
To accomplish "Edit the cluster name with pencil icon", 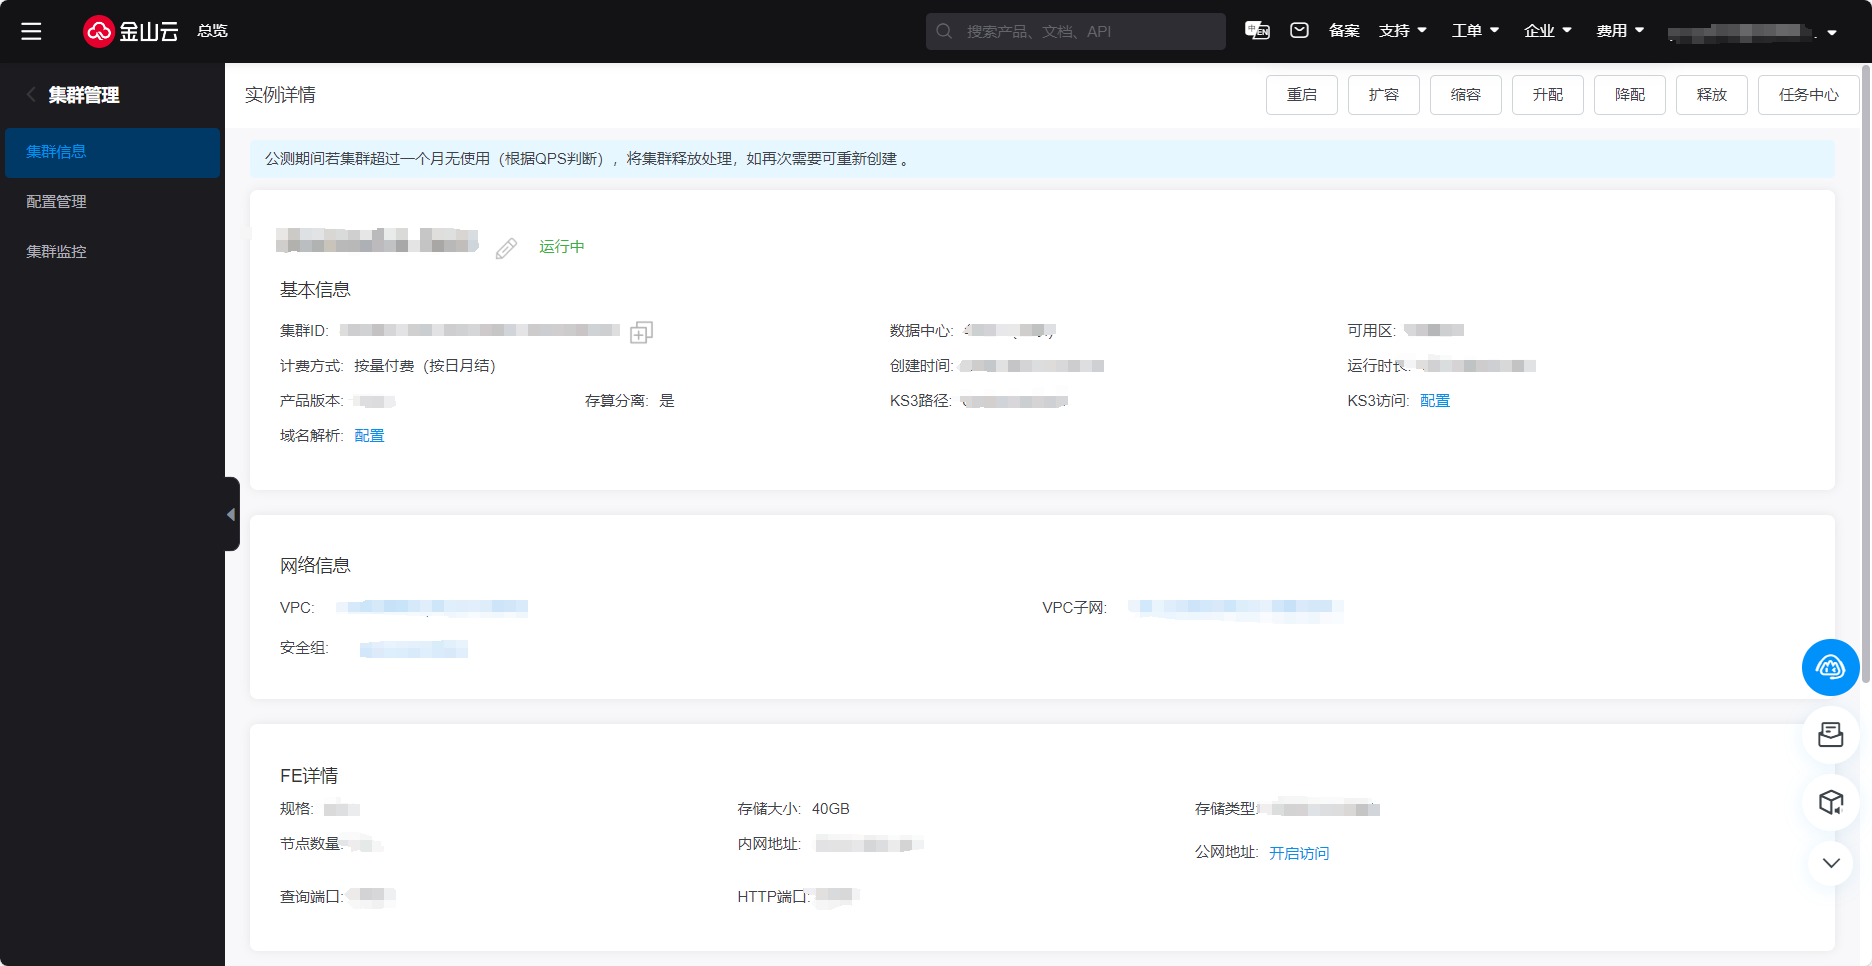I will click(507, 248).
